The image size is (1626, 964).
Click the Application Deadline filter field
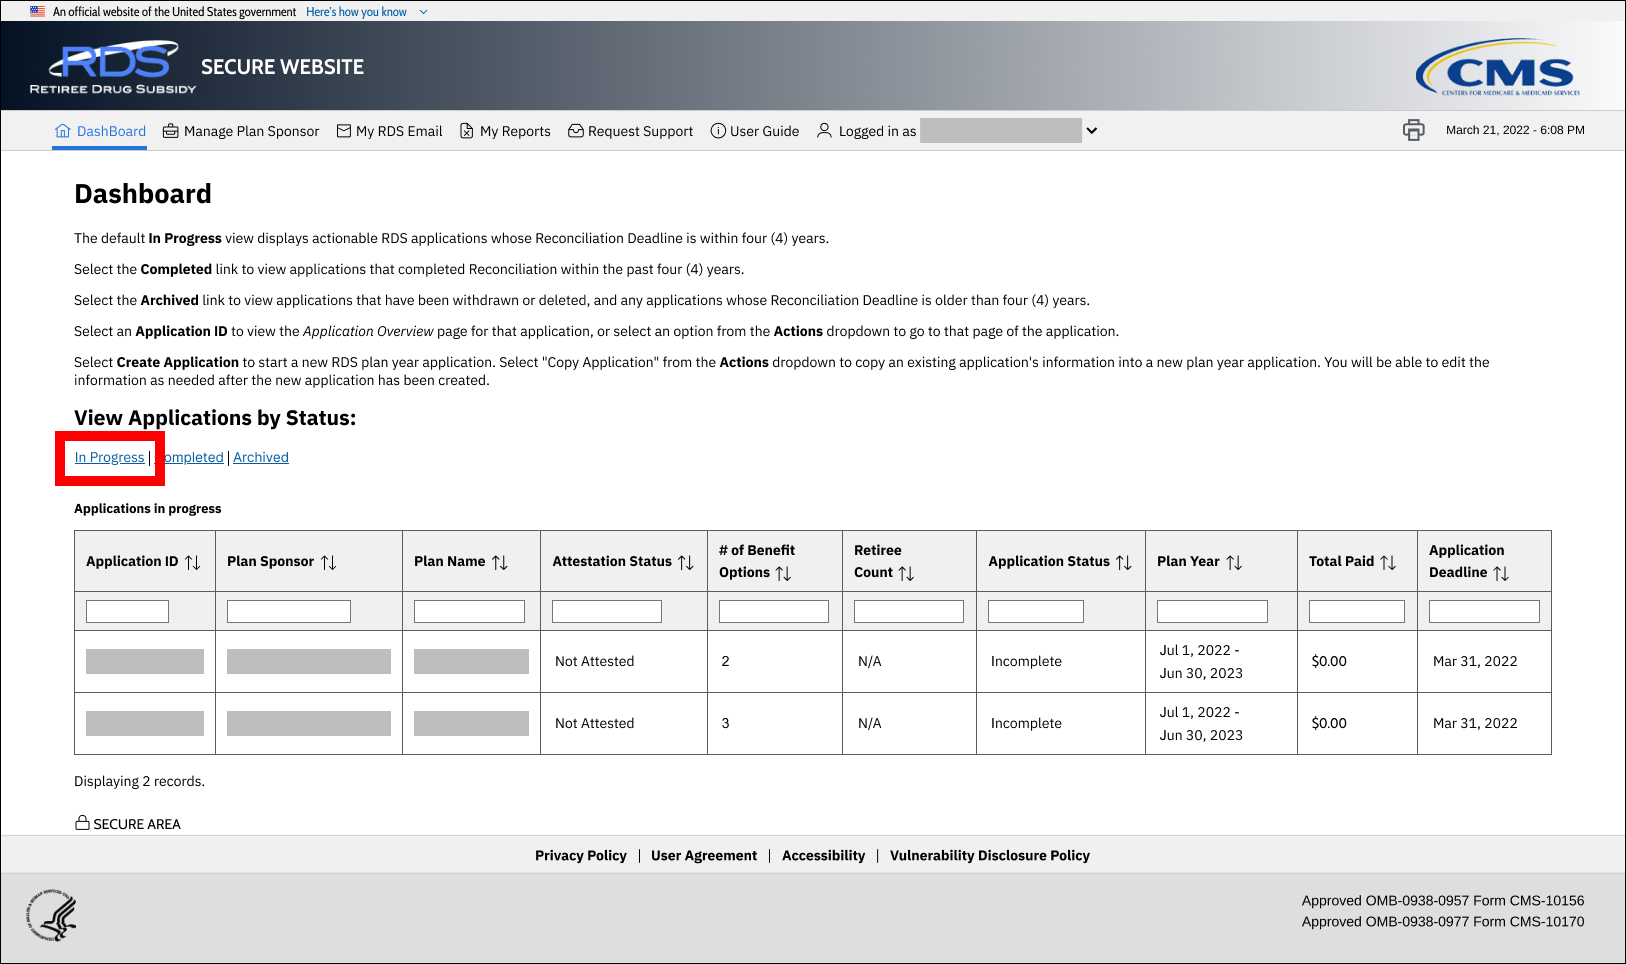(1484, 611)
